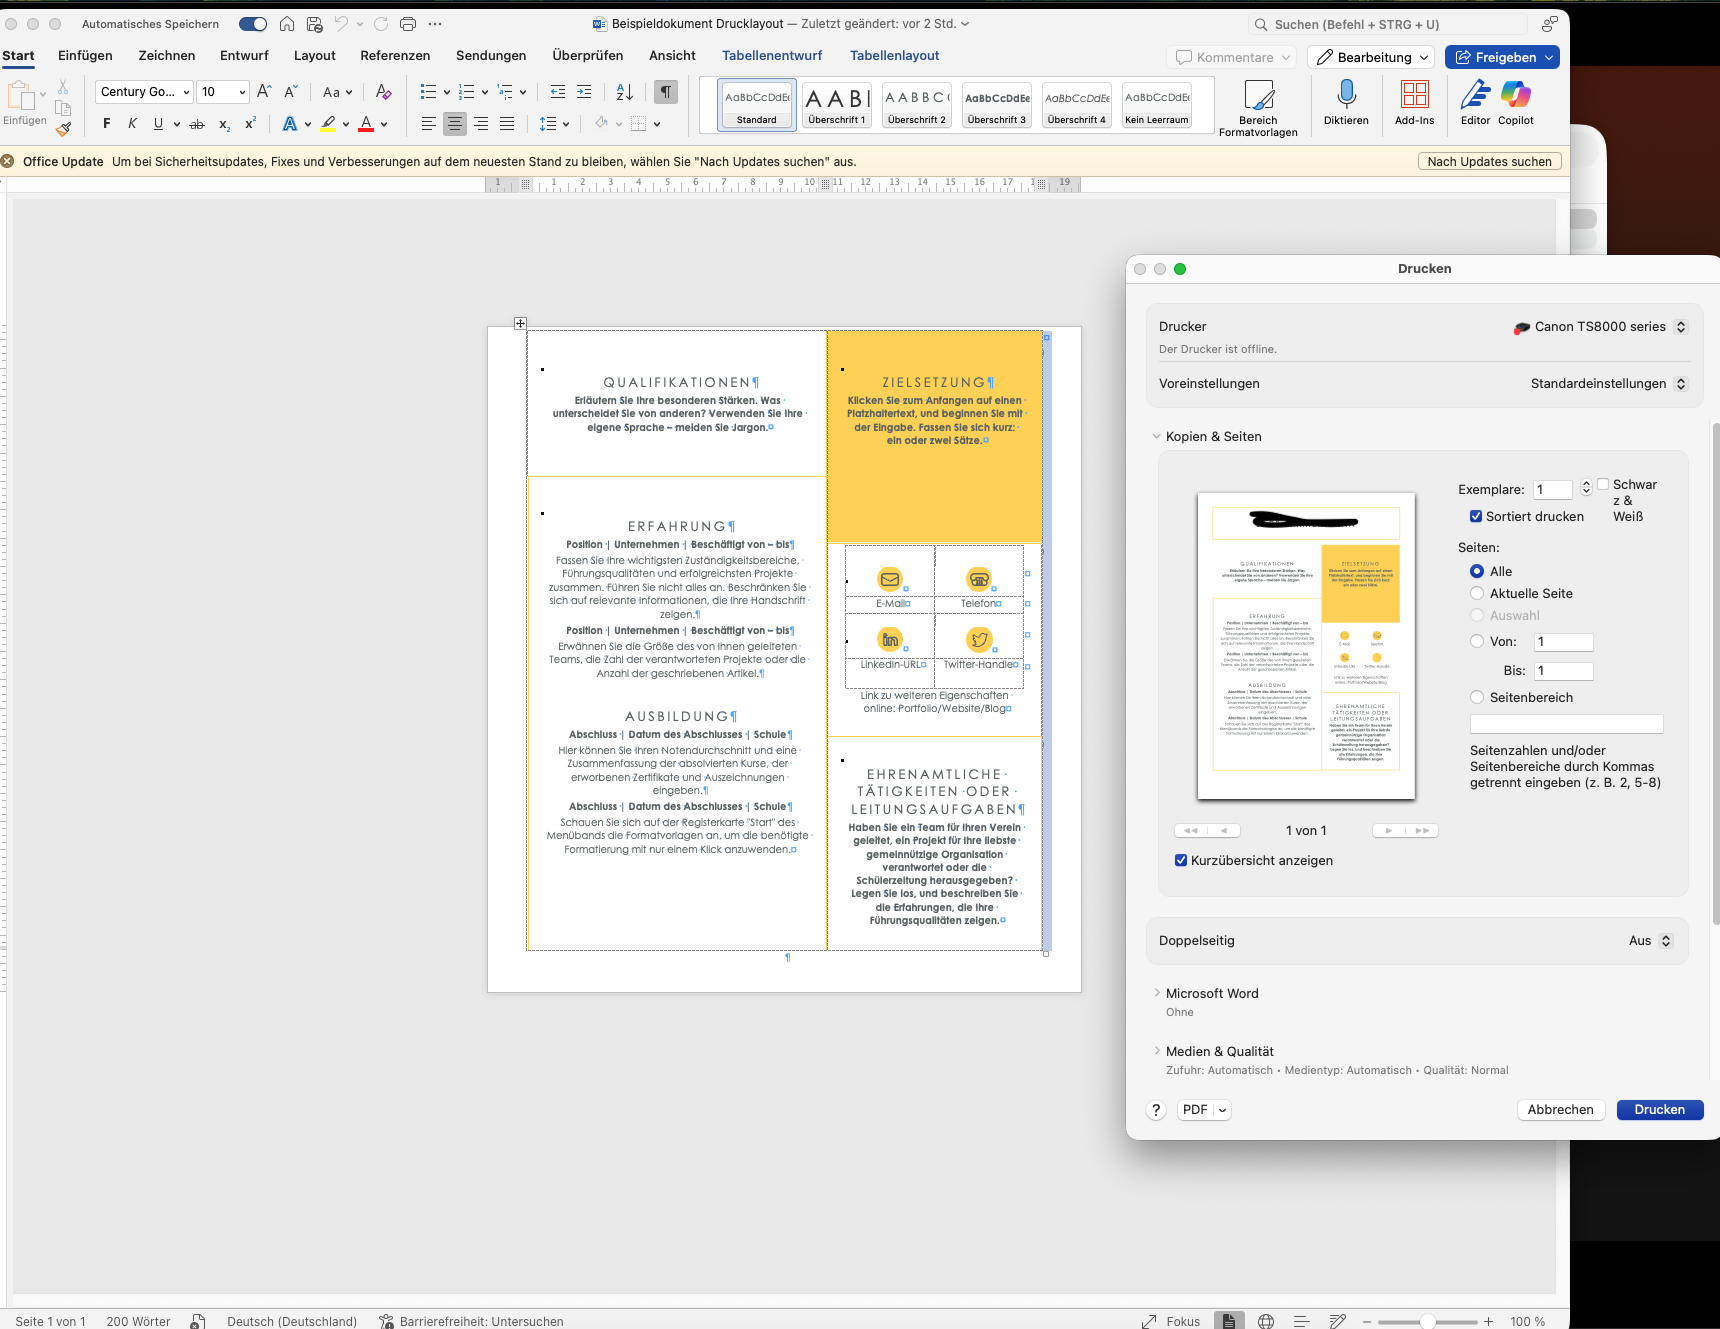This screenshot has height=1329, width=1720.
Task: Click the sort A-Z icon
Action: click(x=625, y=92)
